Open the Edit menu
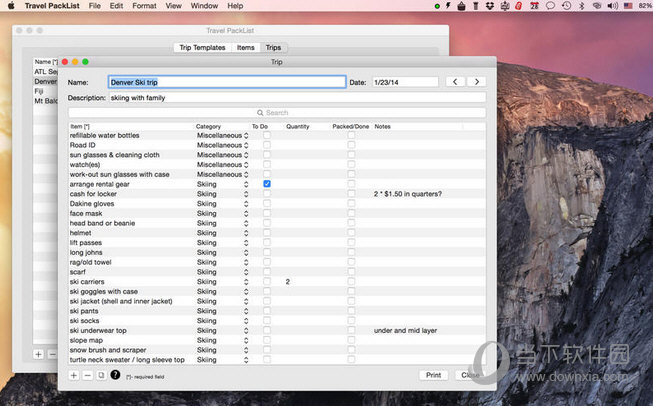This screenshot has width=653, height=406. 116,6
